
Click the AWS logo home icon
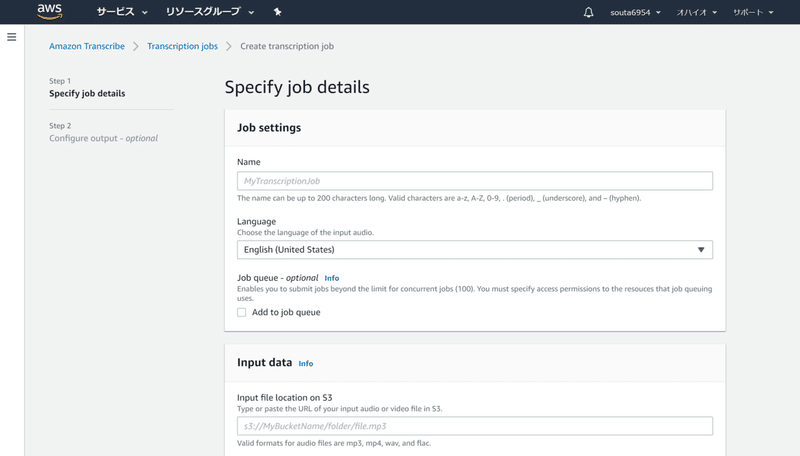tap(49, 12)
